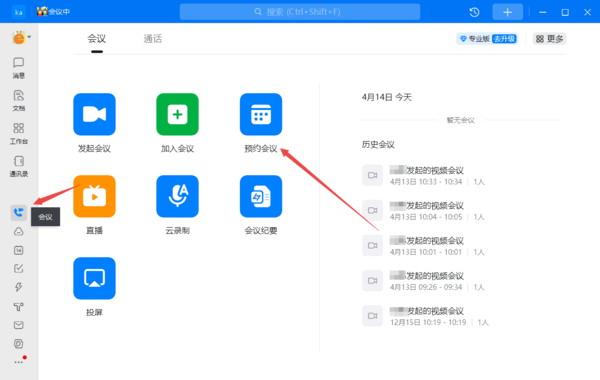This screenshot has height=380, width=600.
Task: Open 通讯录 contacts in the sidebar
Action: (x=18, y=166)
